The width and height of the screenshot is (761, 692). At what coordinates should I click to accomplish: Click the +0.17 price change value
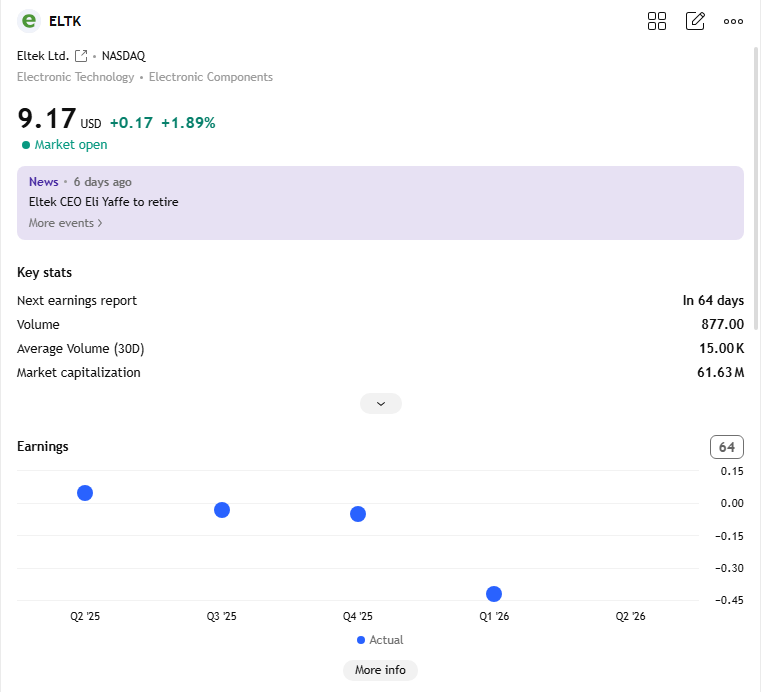point(131,123)
